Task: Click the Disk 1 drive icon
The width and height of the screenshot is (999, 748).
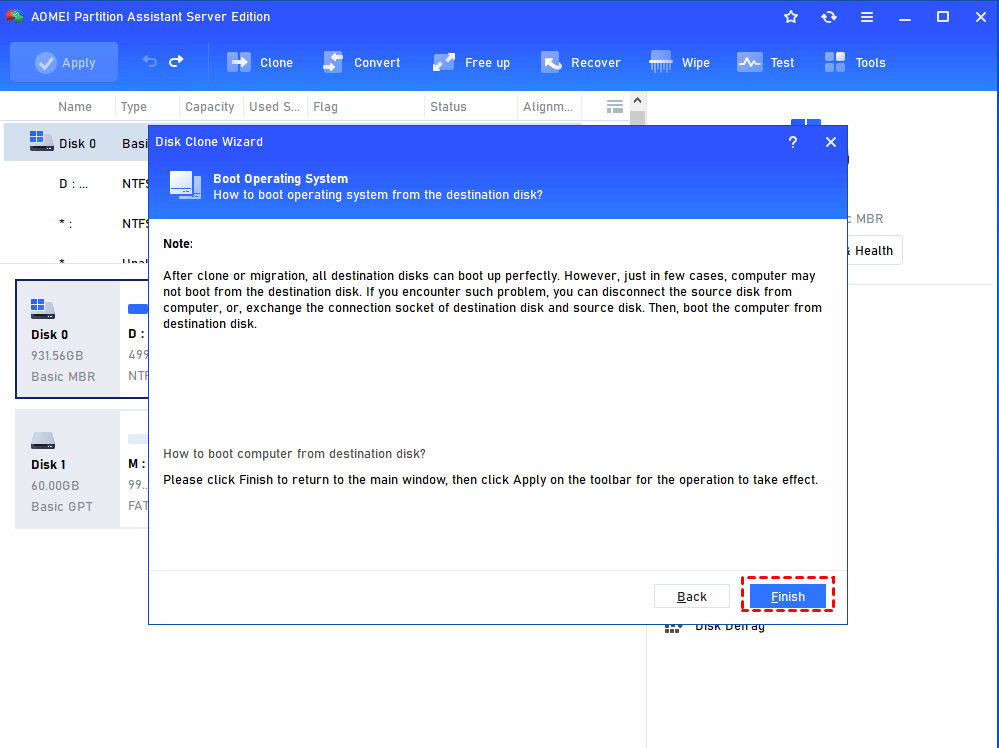Action: click(x=43, y=440)
